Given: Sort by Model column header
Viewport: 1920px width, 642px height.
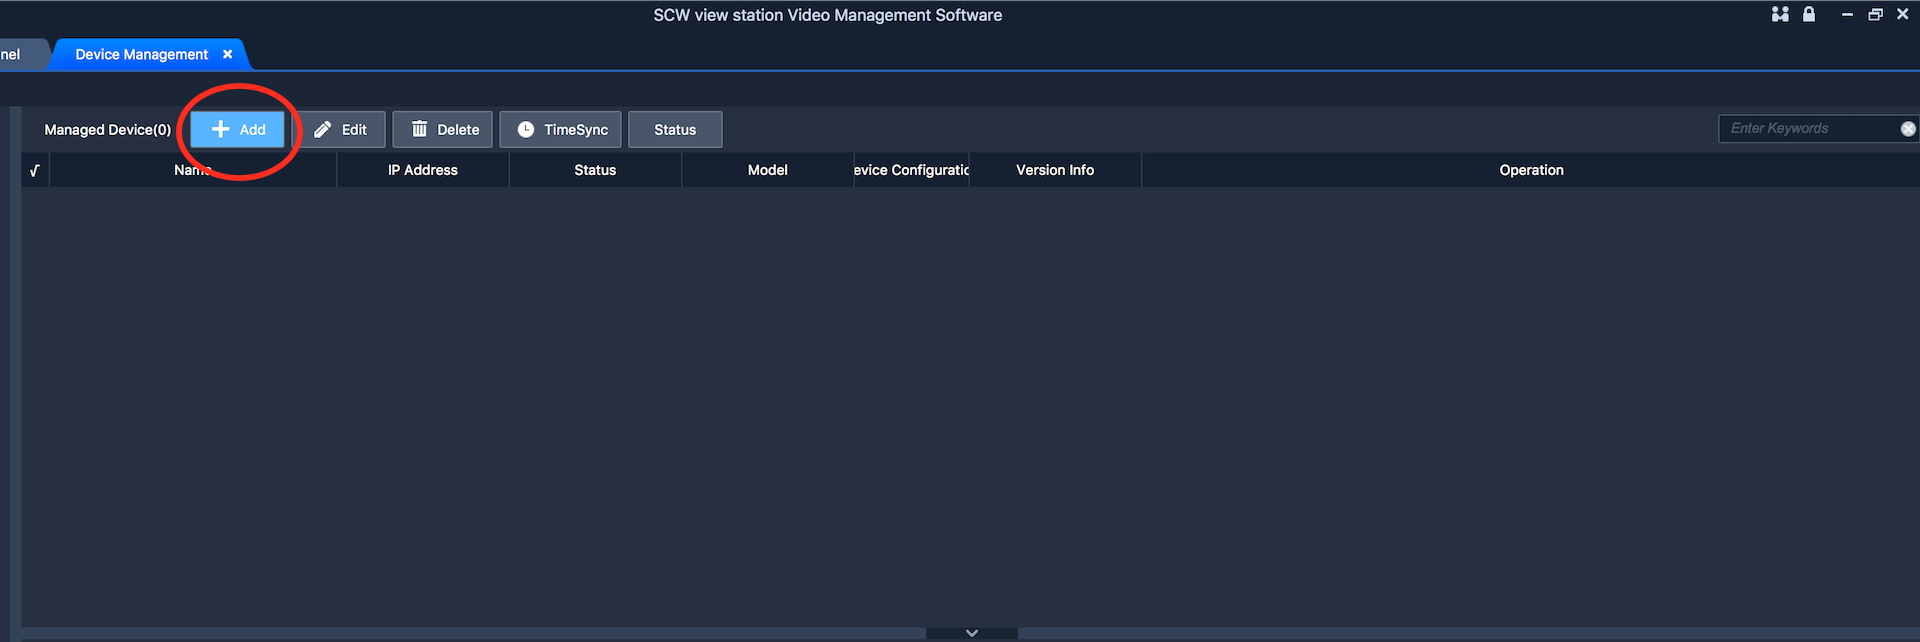Looking at the screenshot, I should (x=768, y=170).
